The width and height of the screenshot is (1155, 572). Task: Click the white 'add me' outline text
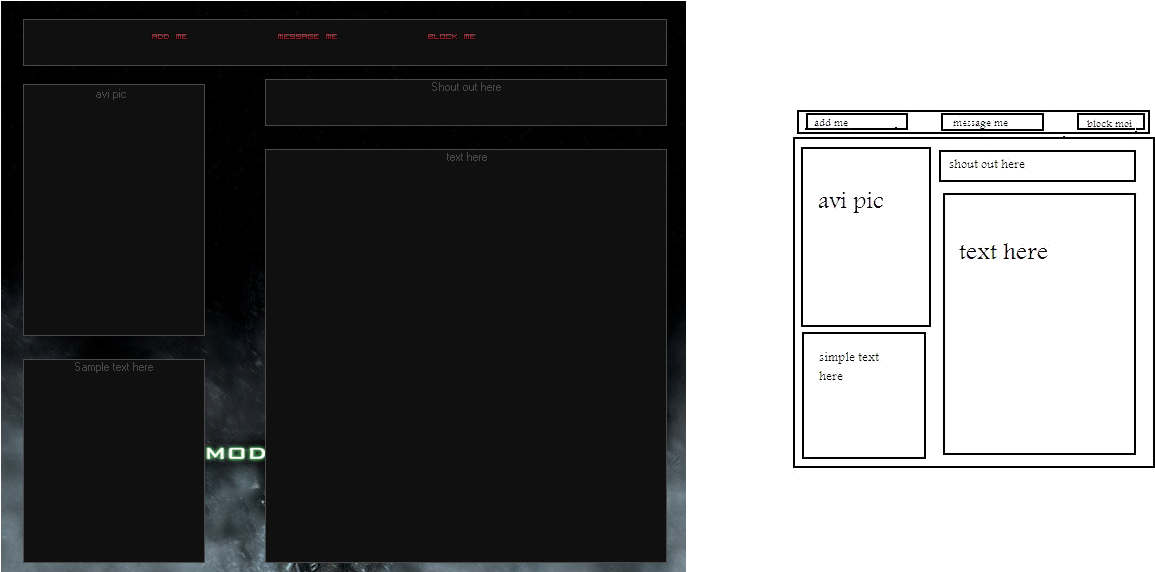[x=830, y=123]
